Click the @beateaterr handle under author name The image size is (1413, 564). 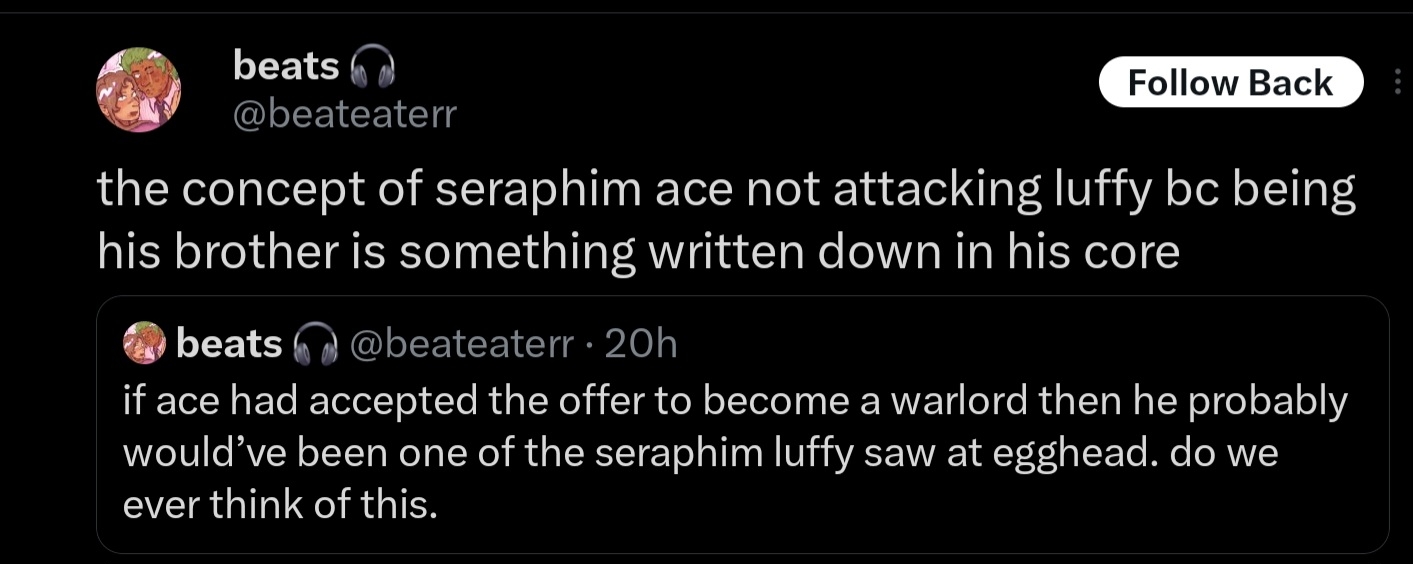pos(343,116)
